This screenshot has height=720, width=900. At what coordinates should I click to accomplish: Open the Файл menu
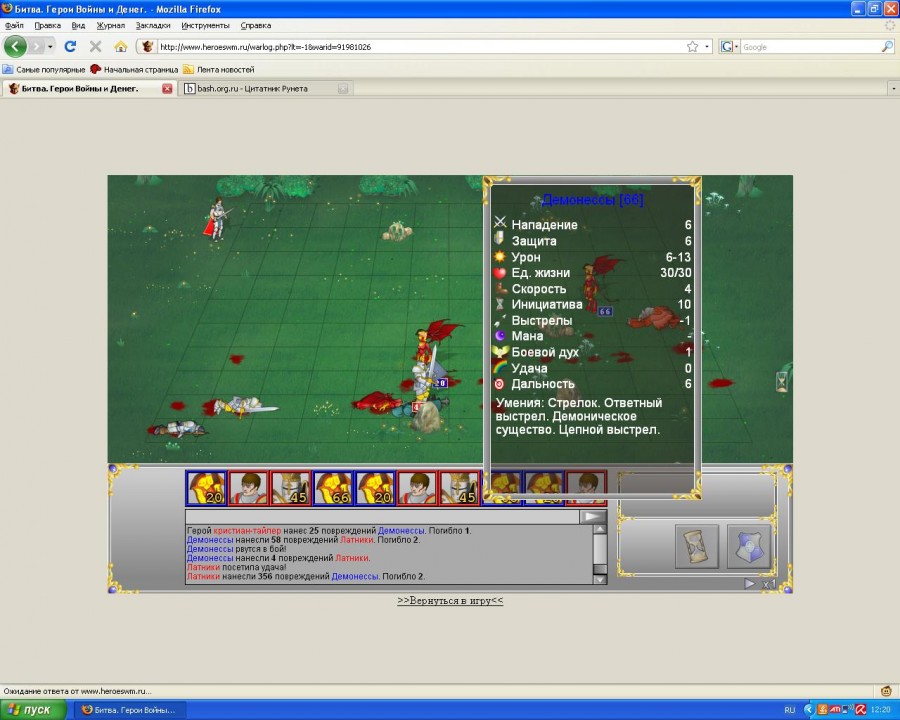14,25
